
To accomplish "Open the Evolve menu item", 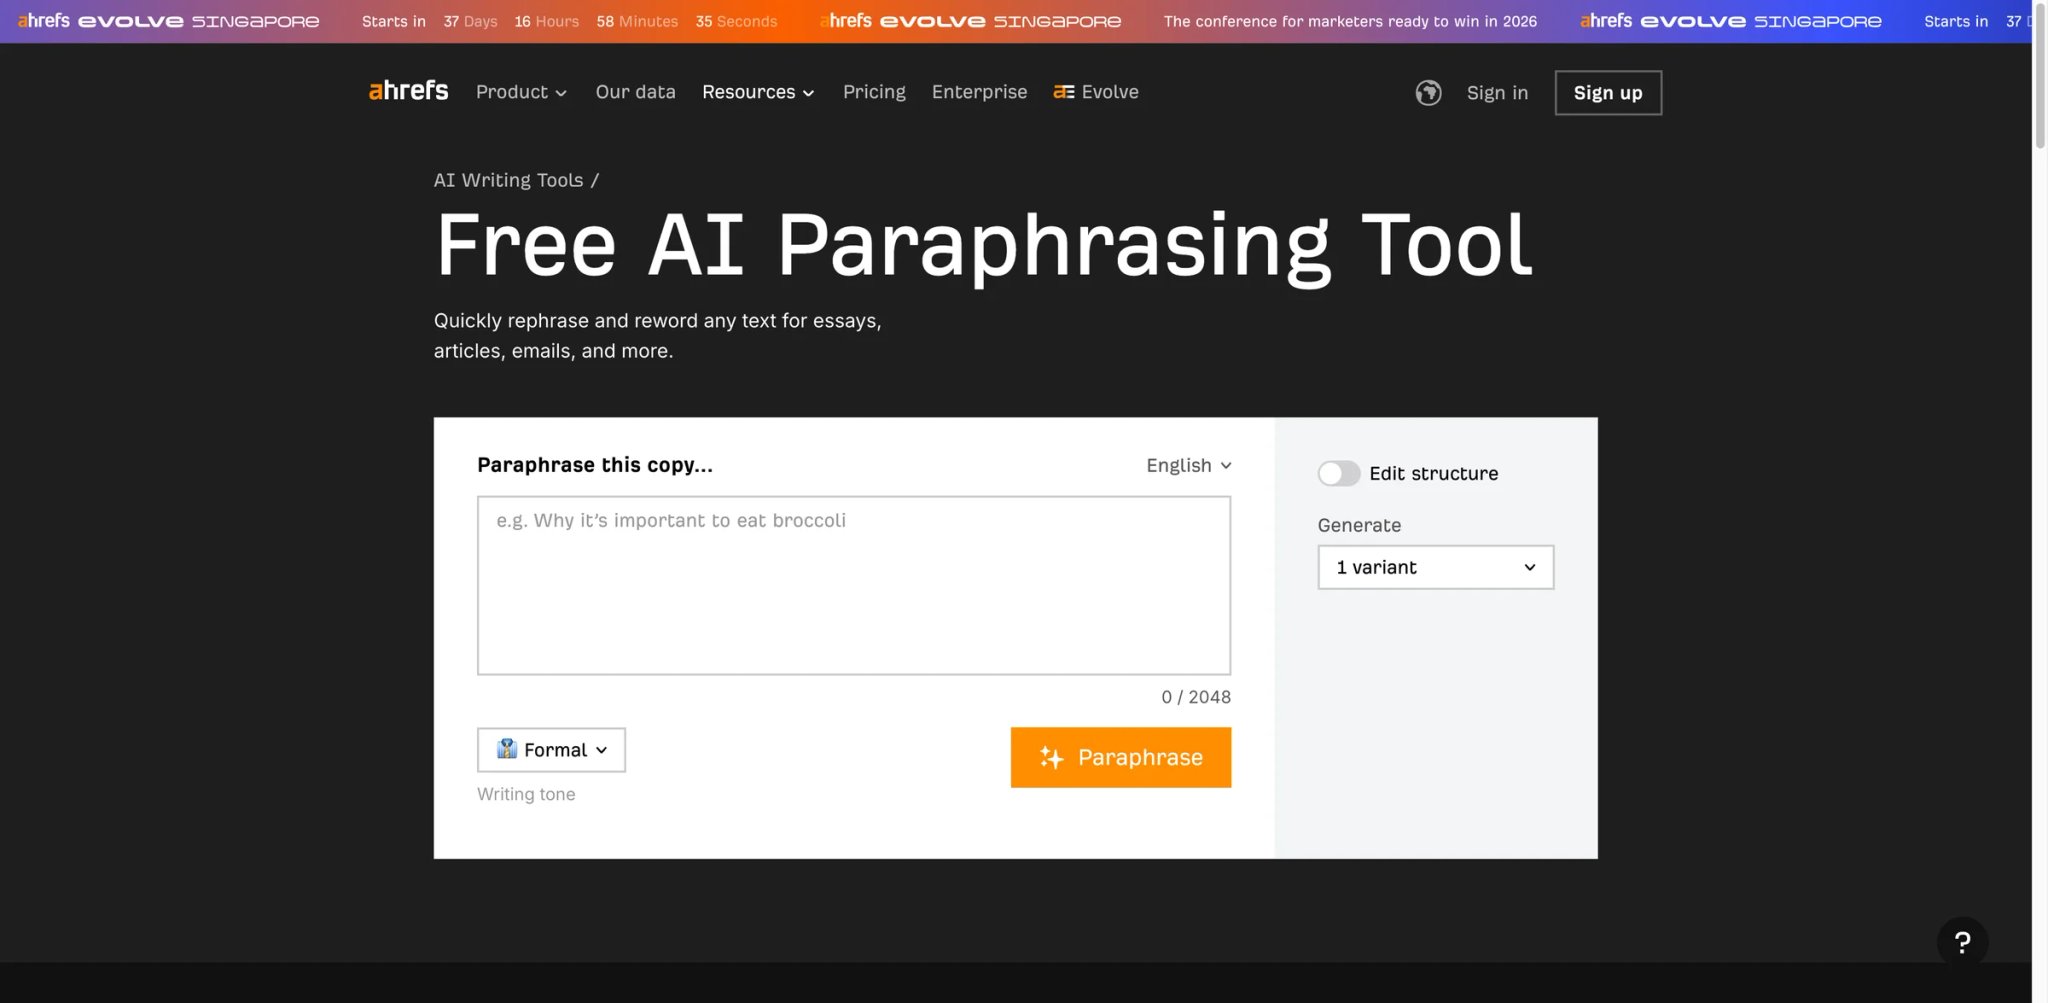I will coord(1096,92).
